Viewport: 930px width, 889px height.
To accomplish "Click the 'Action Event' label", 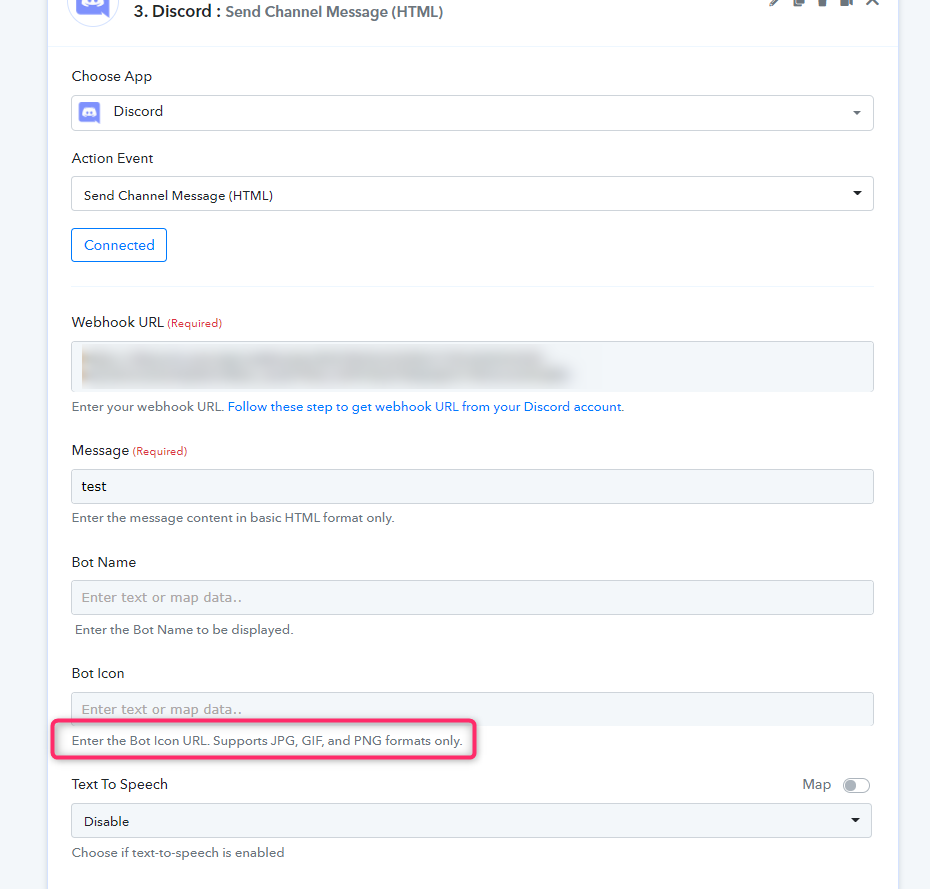I will click(x=112, y=158).
